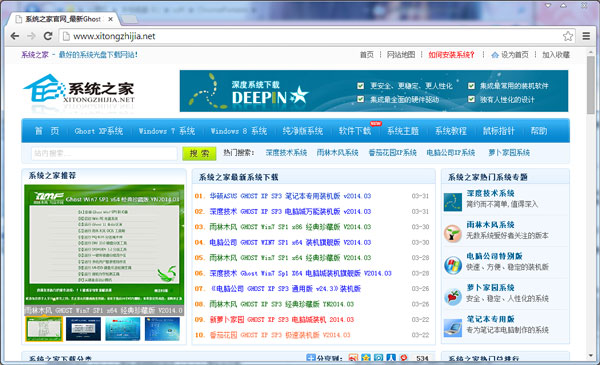
Task: Open item 05 雨林木风 Win7 SP1 x64
Action: [x=290, y=257]
